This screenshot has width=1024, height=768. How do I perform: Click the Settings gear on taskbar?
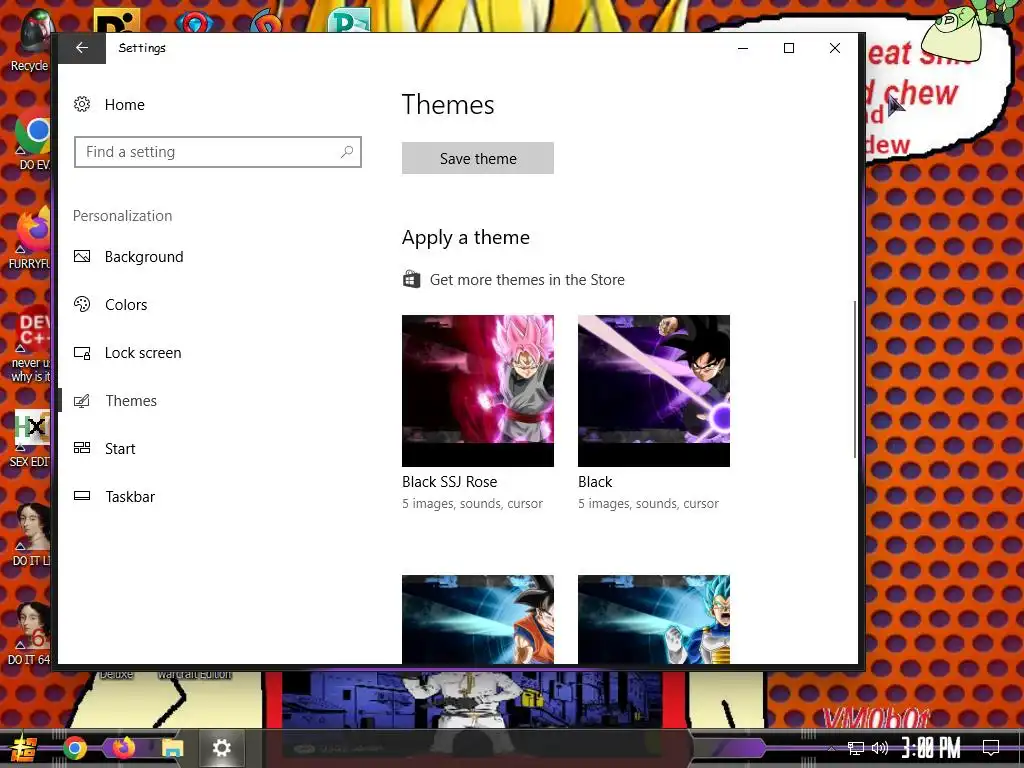[221, 748]
